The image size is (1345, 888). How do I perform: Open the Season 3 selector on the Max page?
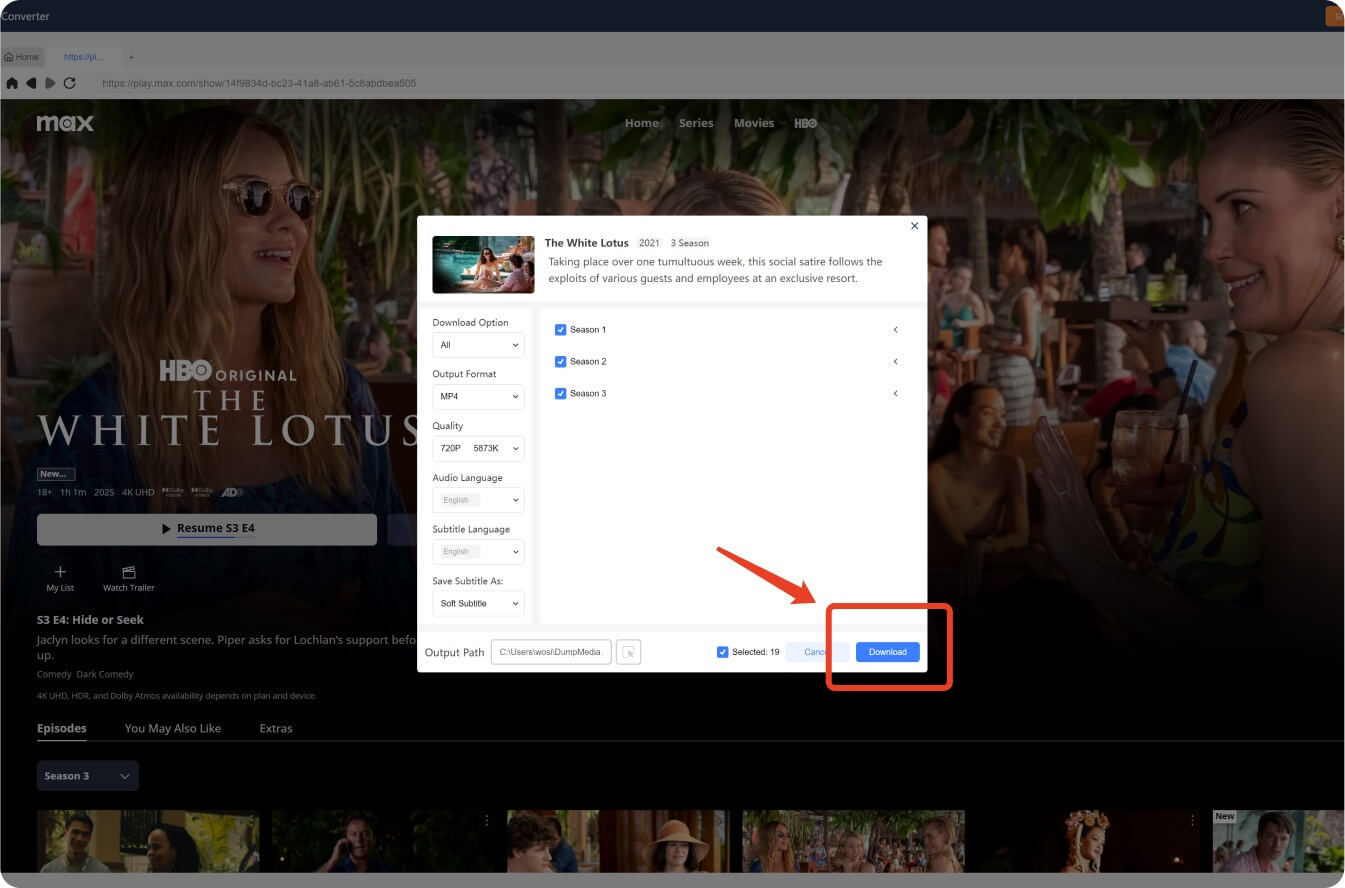pos(88,776)
